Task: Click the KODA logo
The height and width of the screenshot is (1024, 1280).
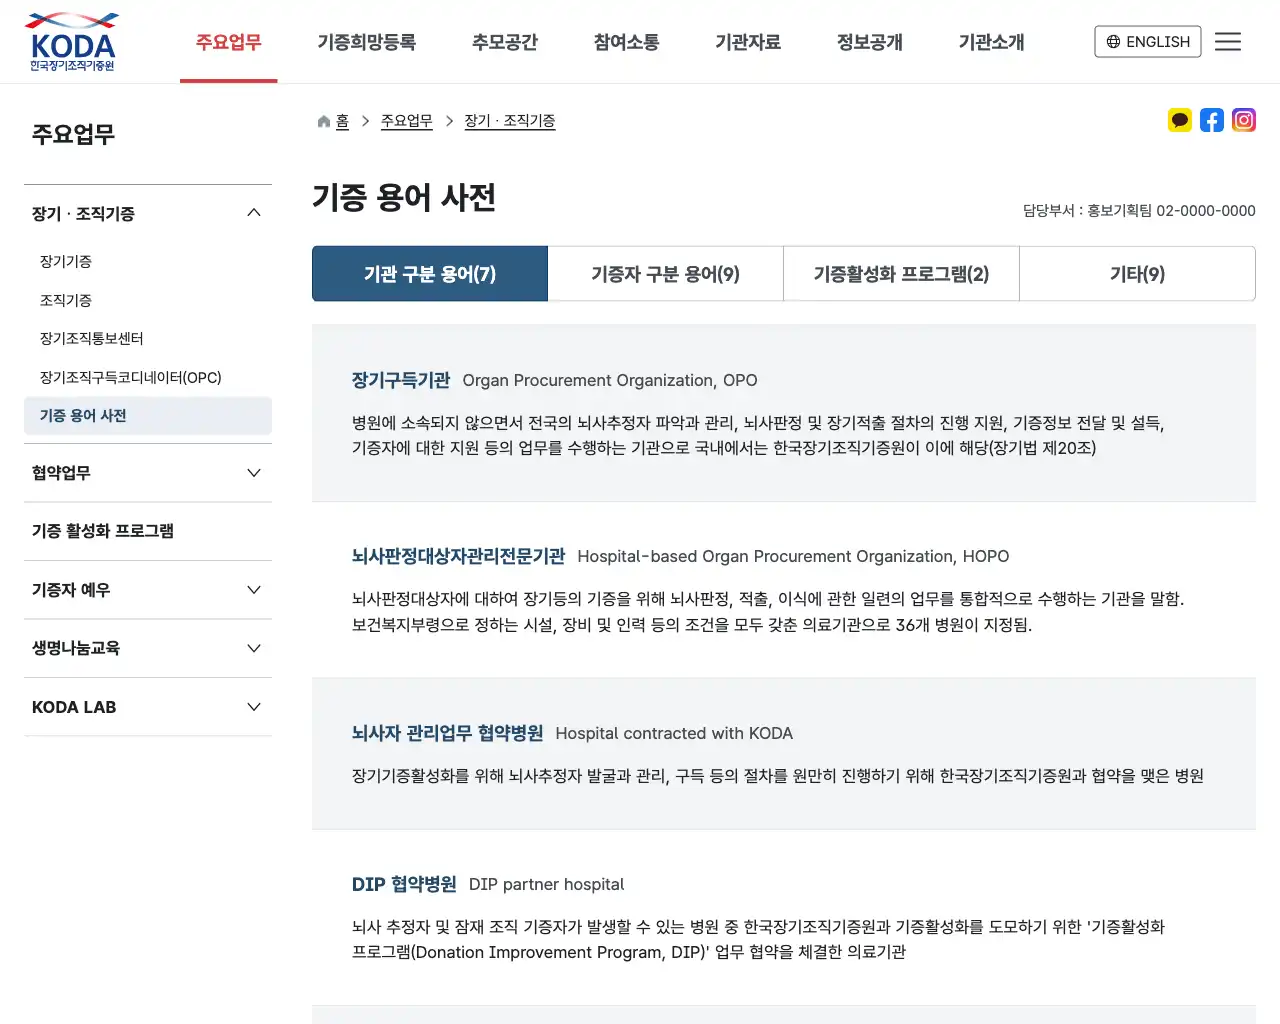Action: [71, 41]
